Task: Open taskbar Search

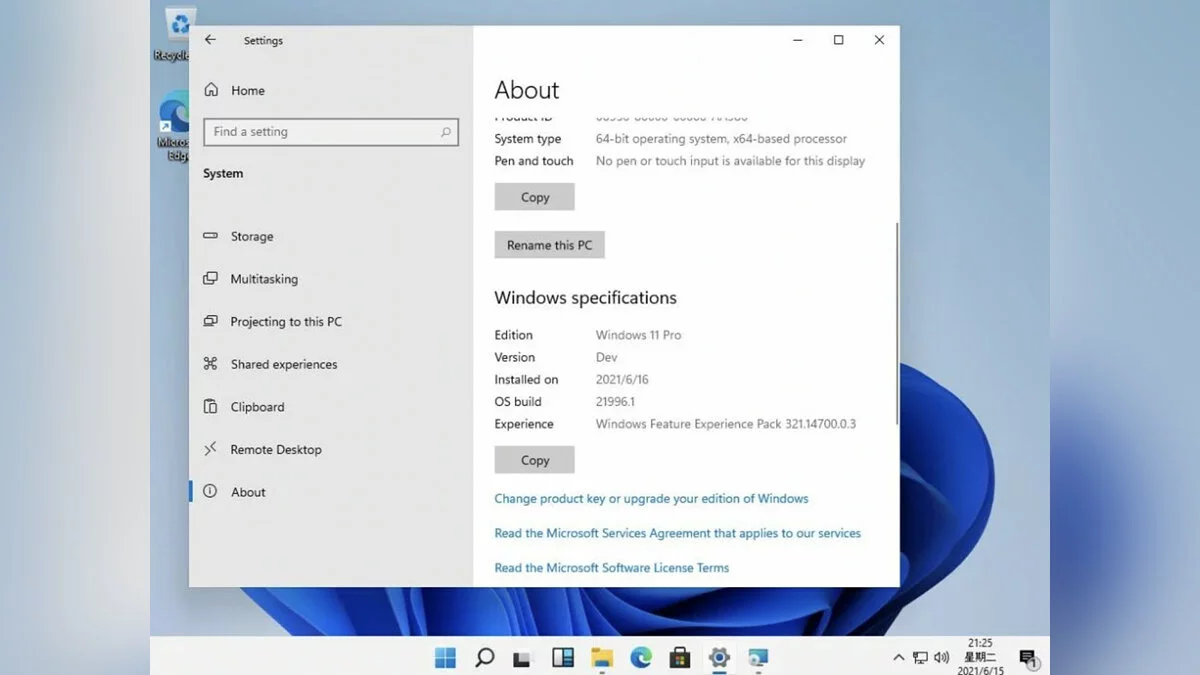Action: tap(485, 657)
